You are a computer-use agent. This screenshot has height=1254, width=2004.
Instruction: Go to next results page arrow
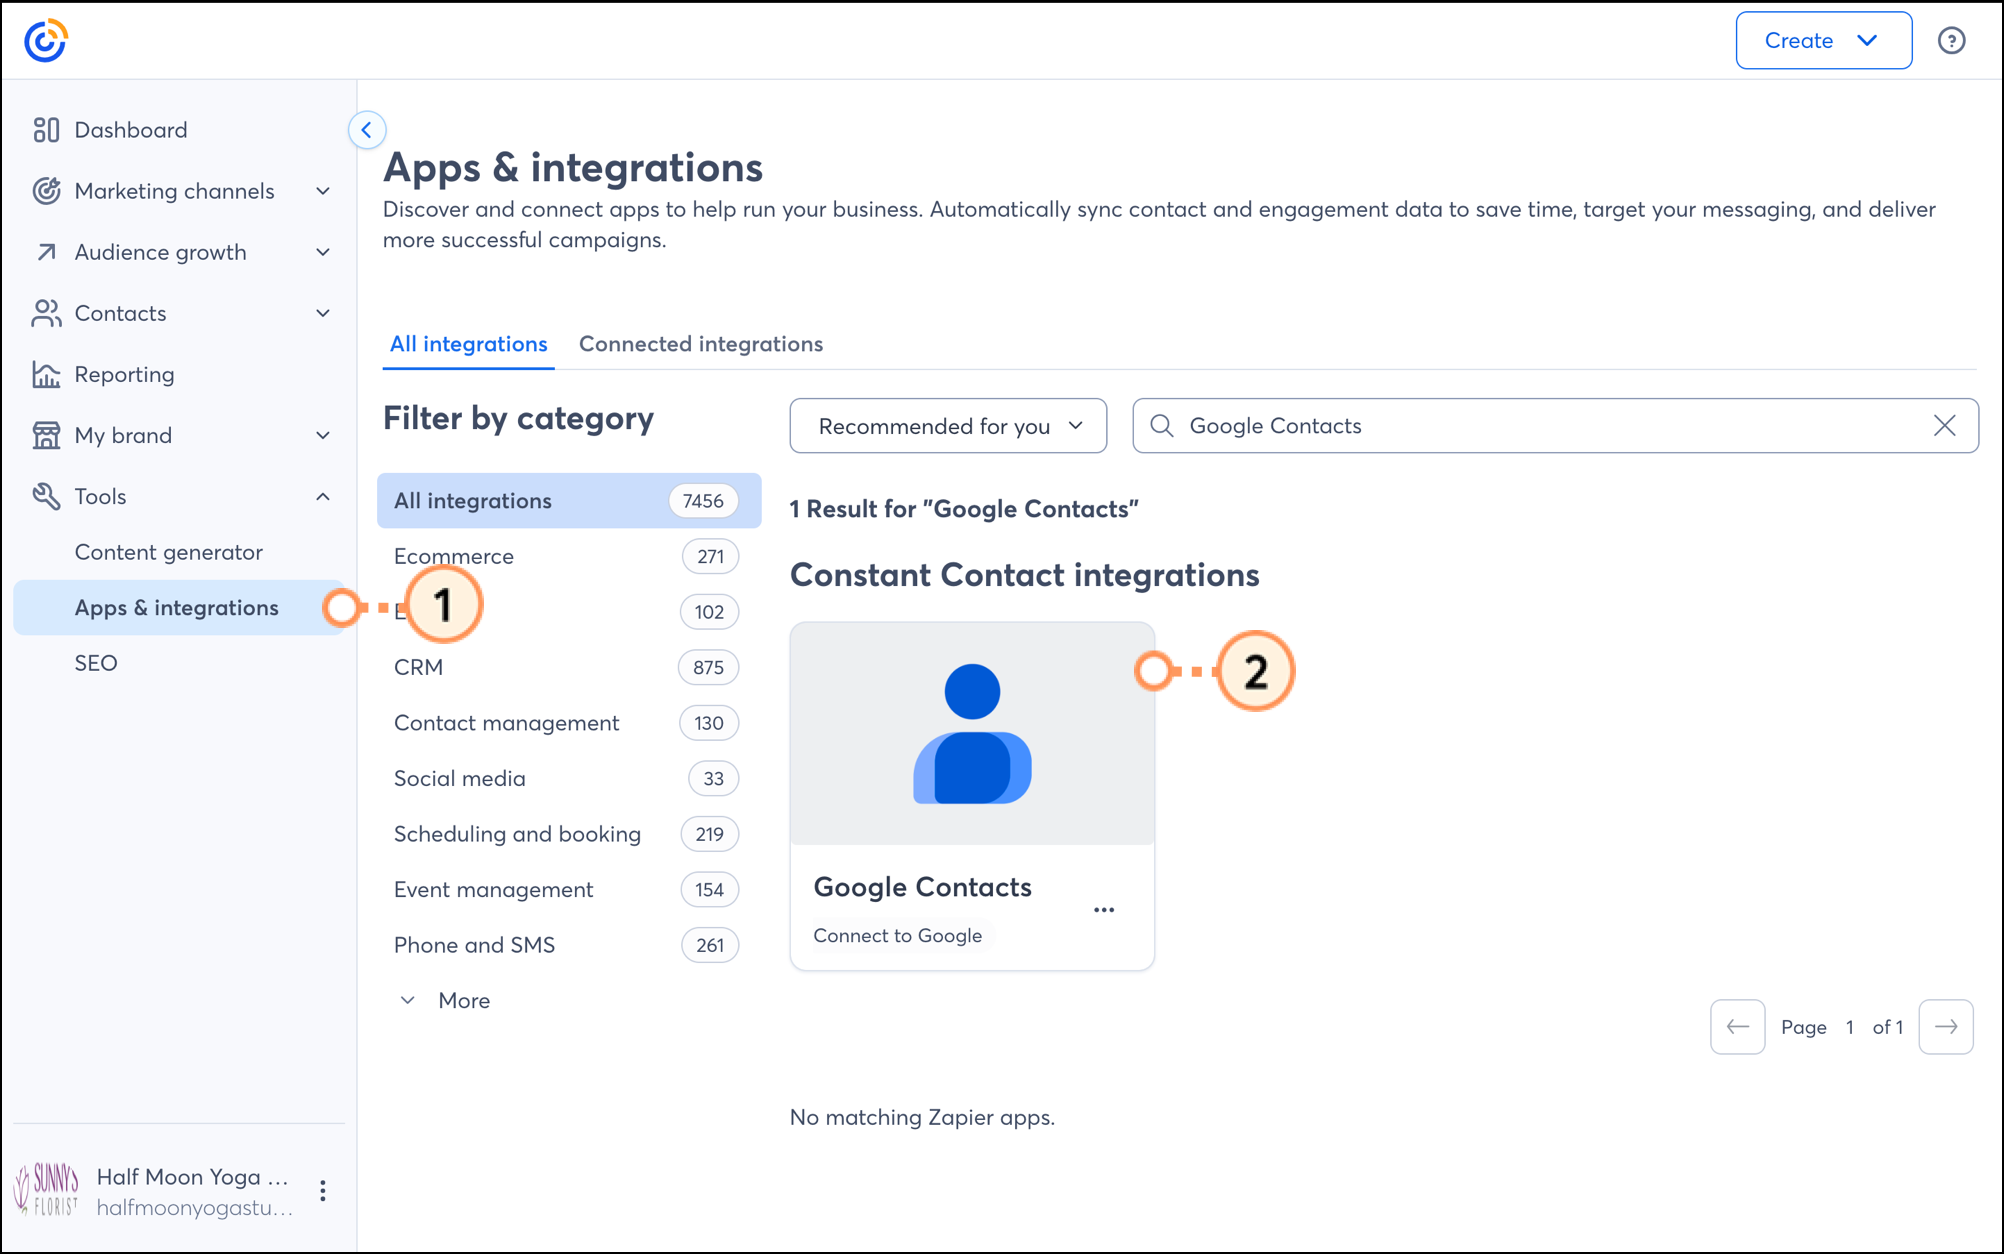coord(1946,1027)
